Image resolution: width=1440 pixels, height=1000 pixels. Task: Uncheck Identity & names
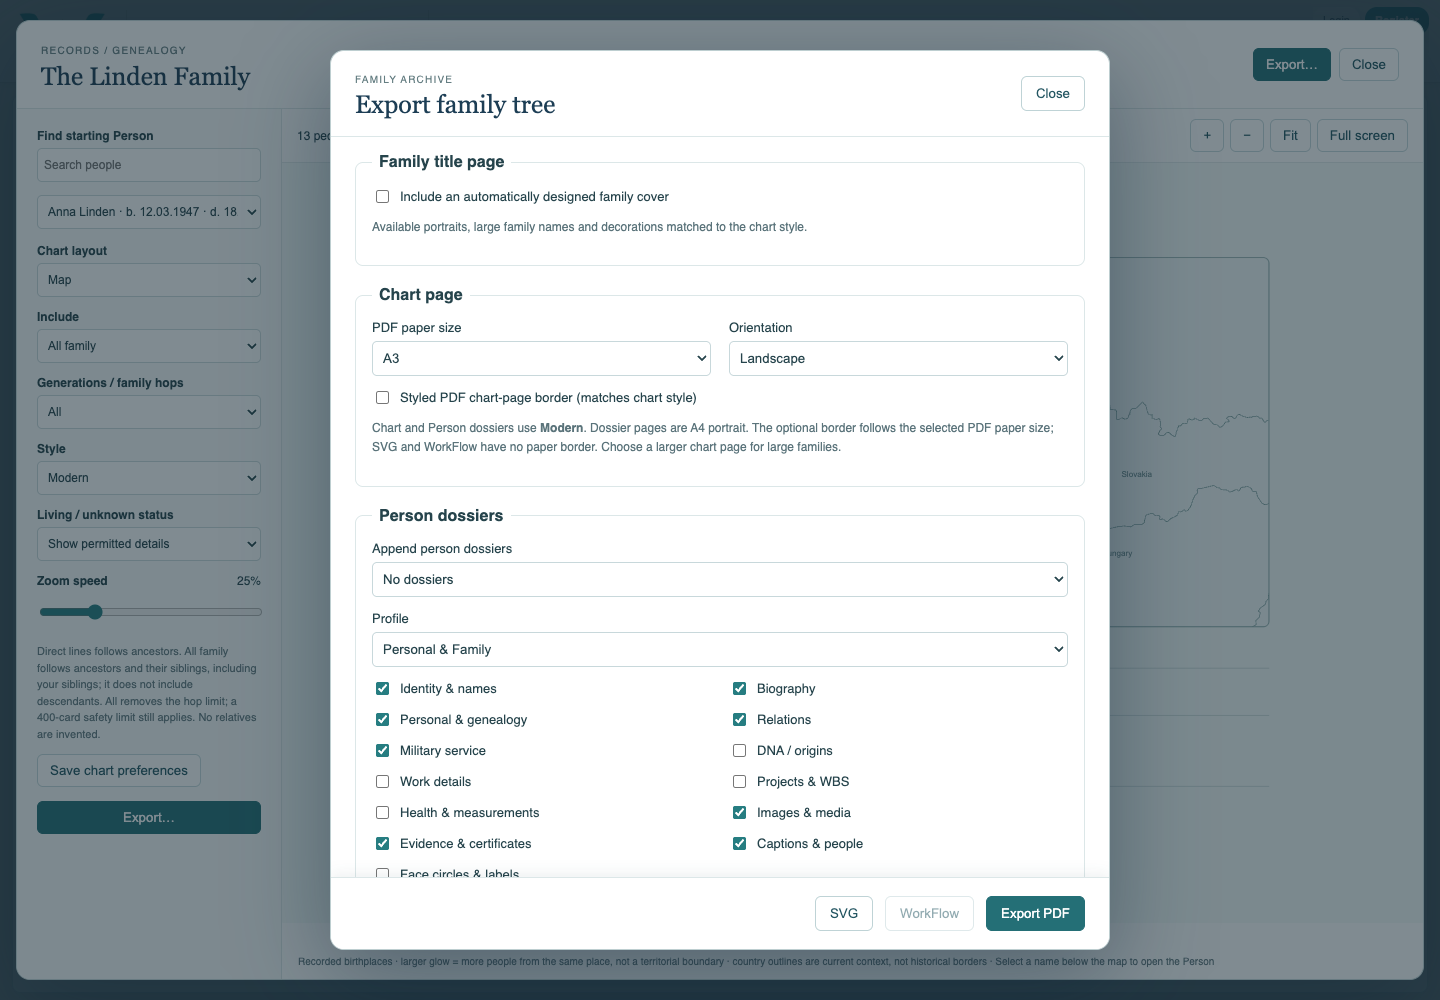point(382,689)
